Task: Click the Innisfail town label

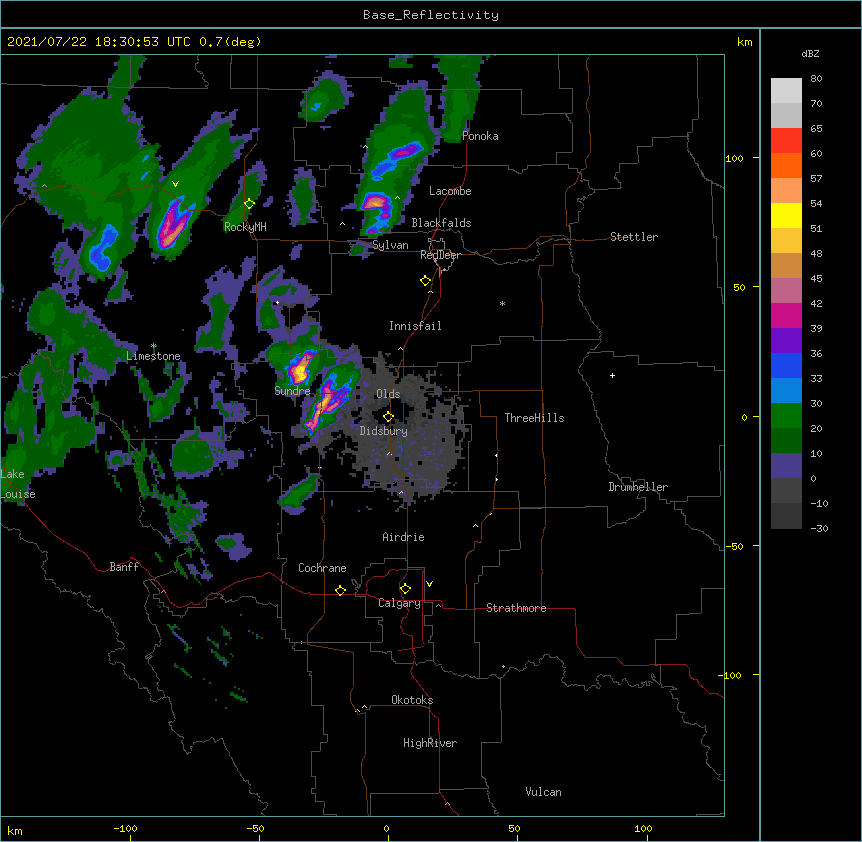Action: coord(415,326)
